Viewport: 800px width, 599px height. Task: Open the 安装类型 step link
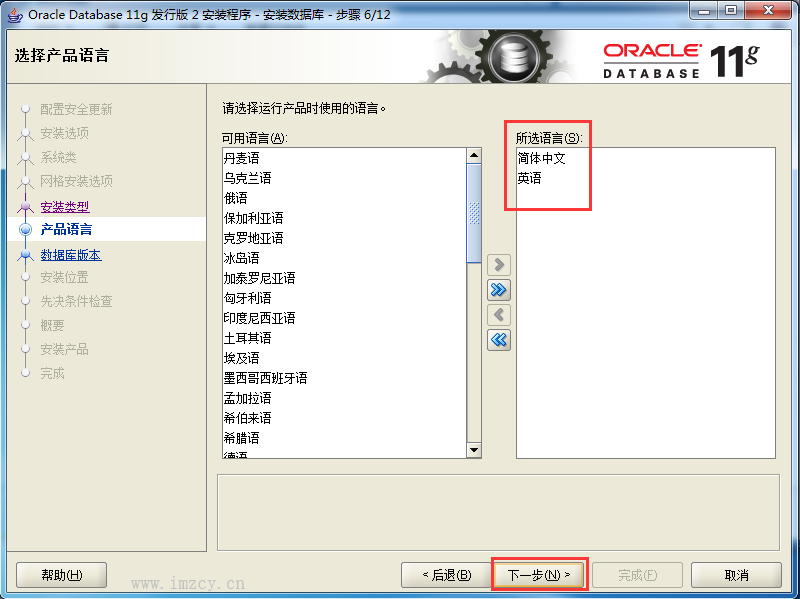coord(65,207)
